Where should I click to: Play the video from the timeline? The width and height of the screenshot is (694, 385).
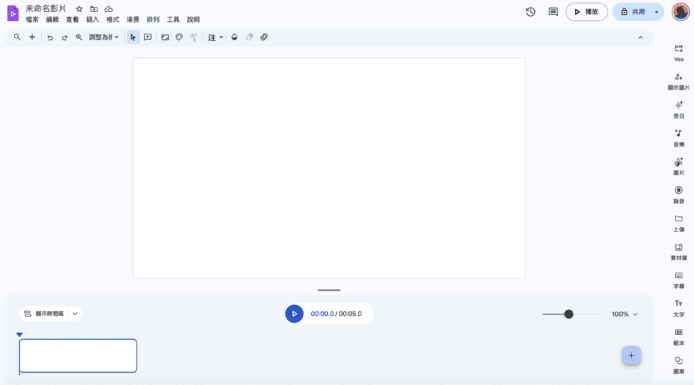tap(294, 314)
